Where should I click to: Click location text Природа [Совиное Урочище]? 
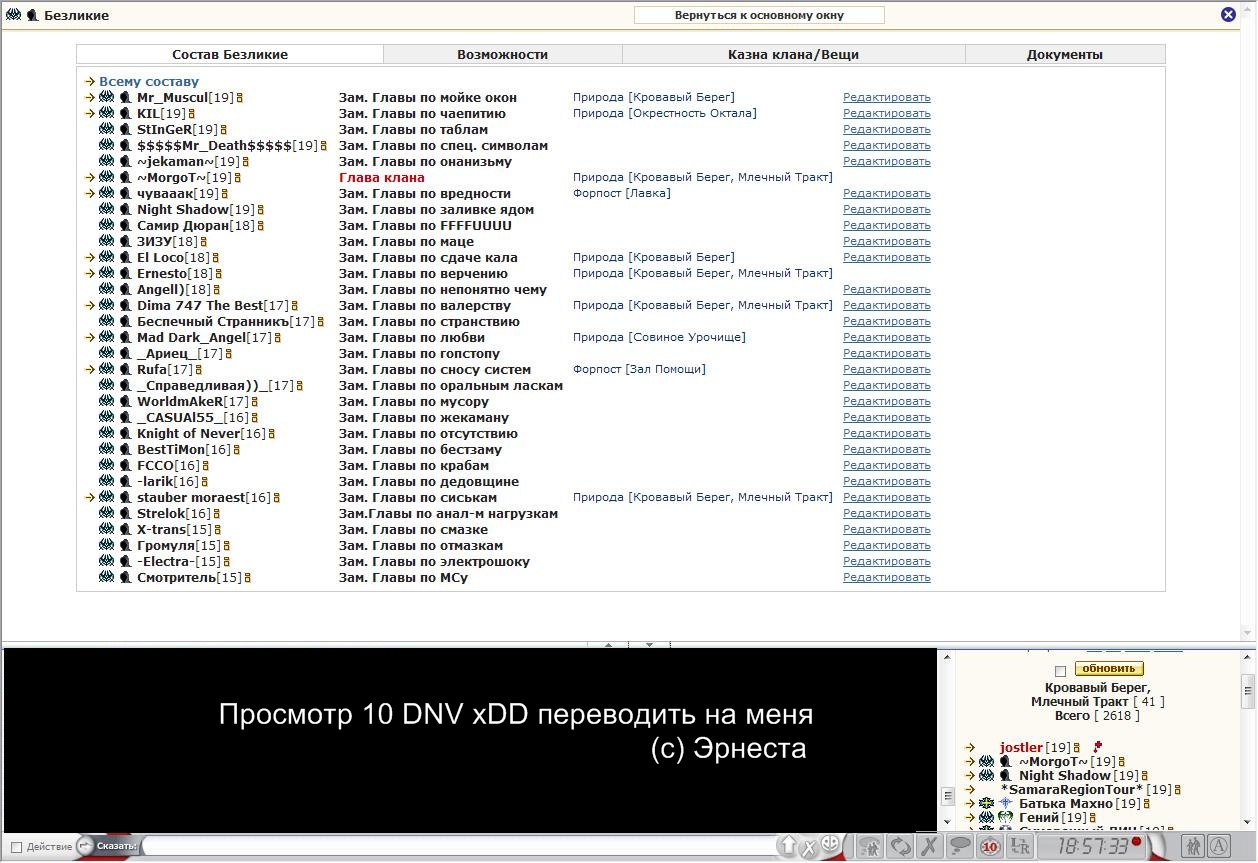point(659,338)
